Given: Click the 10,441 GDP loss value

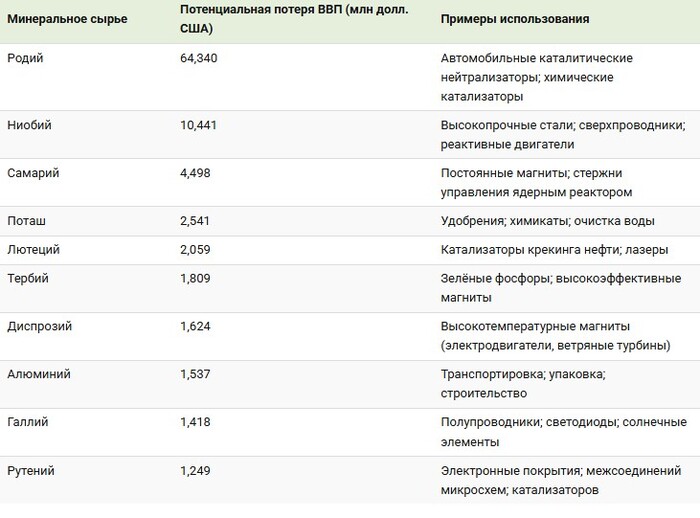Looking at the screenshot, I should (x=198, y=125).
